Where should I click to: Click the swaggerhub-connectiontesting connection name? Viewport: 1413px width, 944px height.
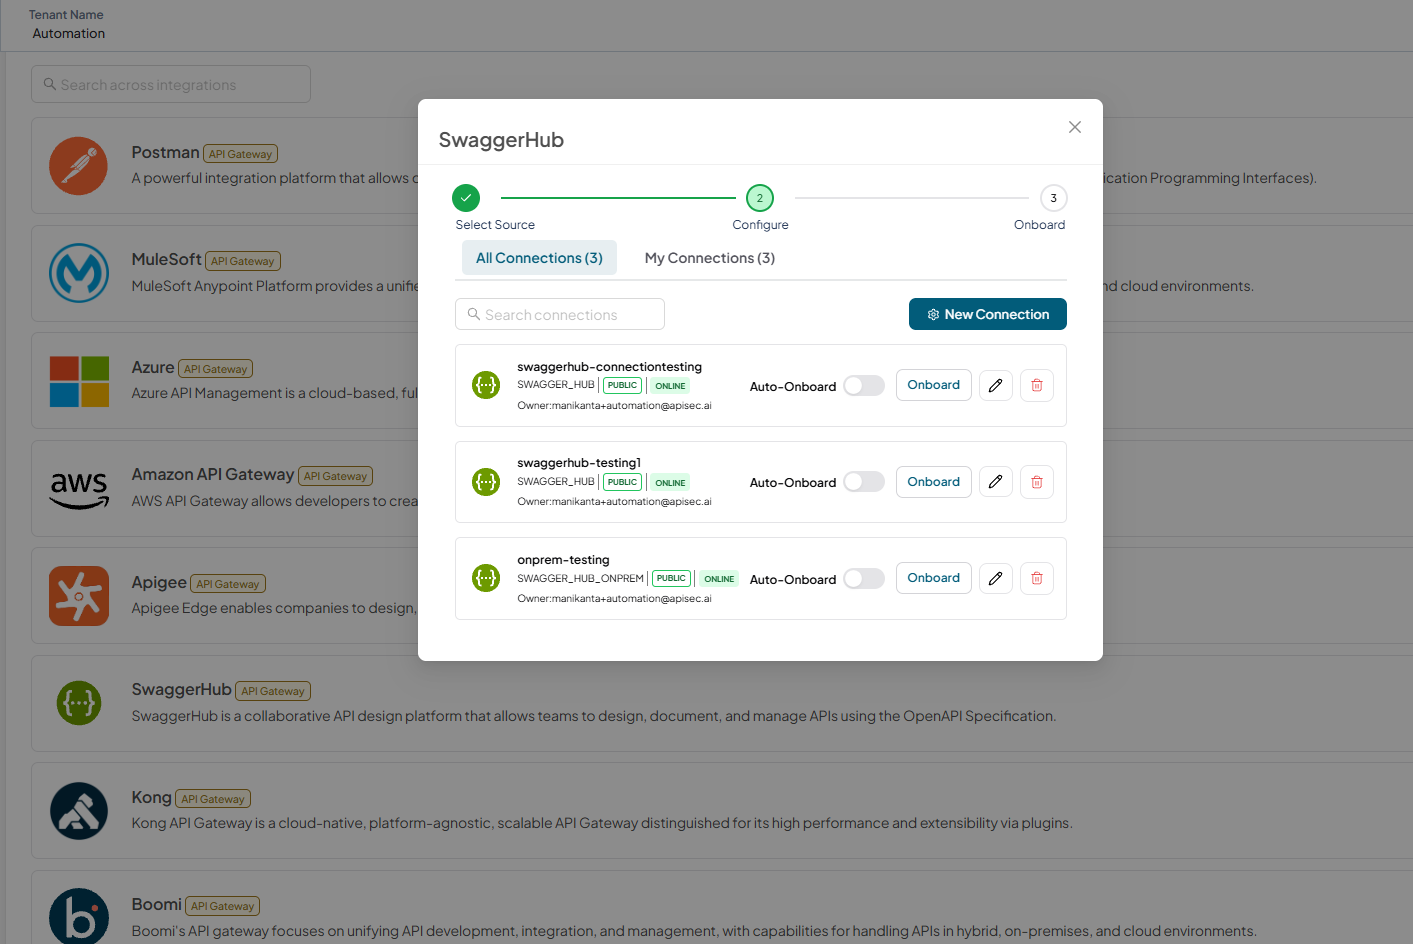pyautogui.click(x=610, y=367)
